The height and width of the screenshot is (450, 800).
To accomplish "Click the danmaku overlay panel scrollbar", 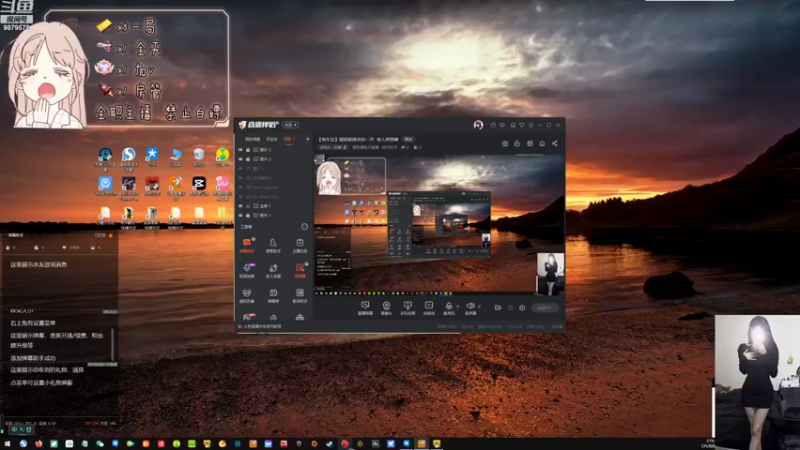I will (x=112, y=344).
